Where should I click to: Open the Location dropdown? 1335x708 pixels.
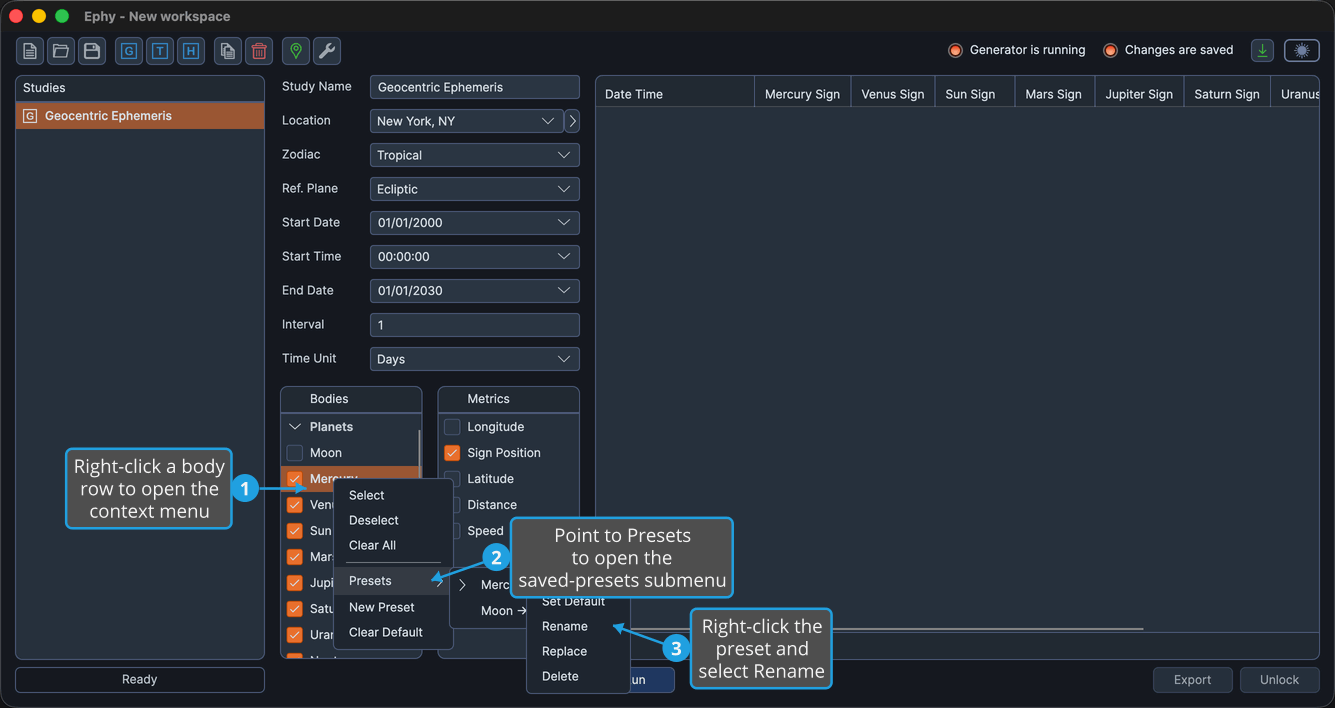pos(466,121)
